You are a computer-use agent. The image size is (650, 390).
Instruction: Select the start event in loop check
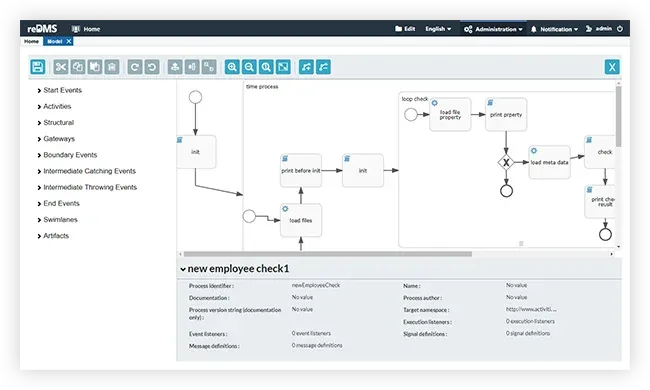[410, 114]
